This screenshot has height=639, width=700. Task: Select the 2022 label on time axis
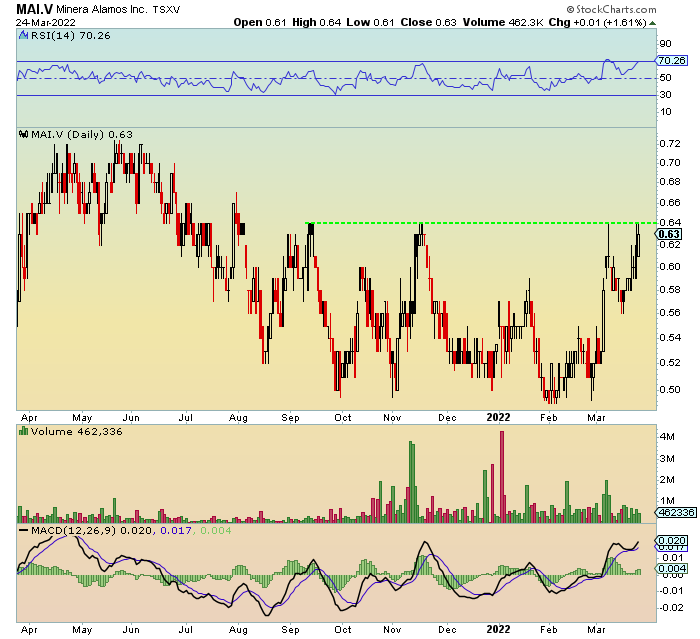point(497,415)
